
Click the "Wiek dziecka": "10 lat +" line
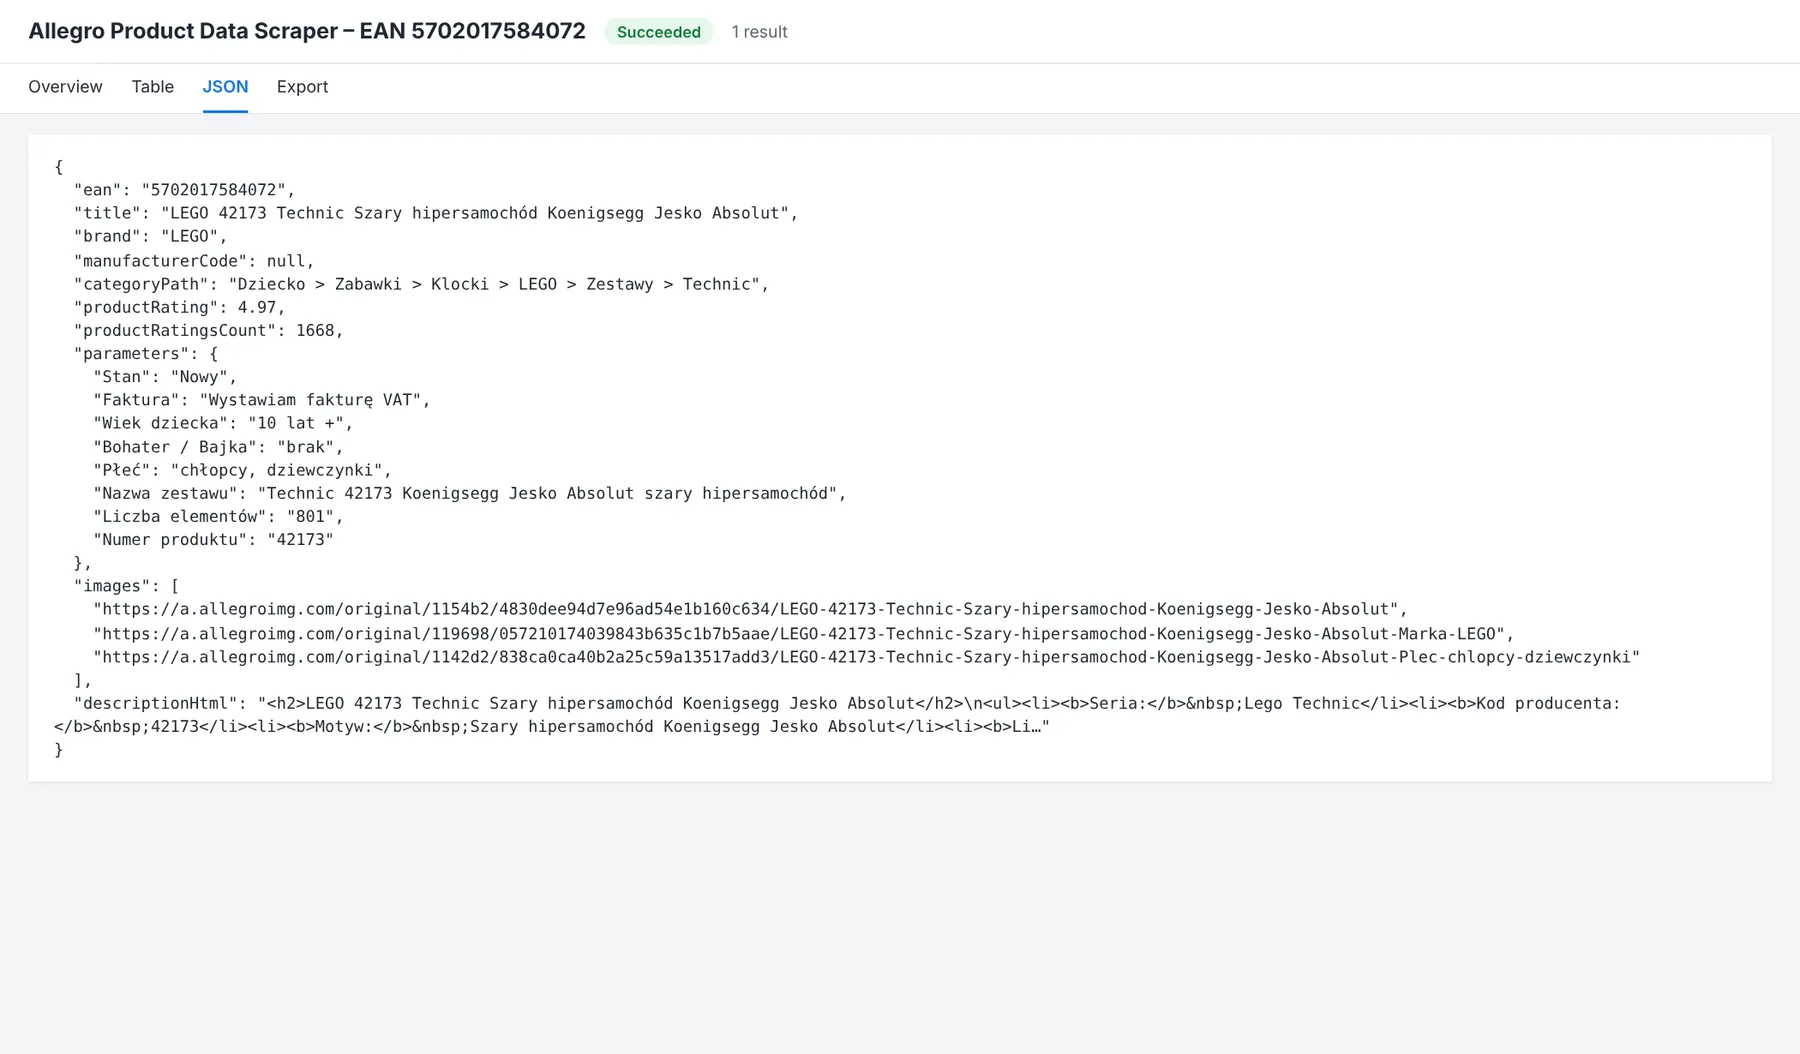point(223,423)
